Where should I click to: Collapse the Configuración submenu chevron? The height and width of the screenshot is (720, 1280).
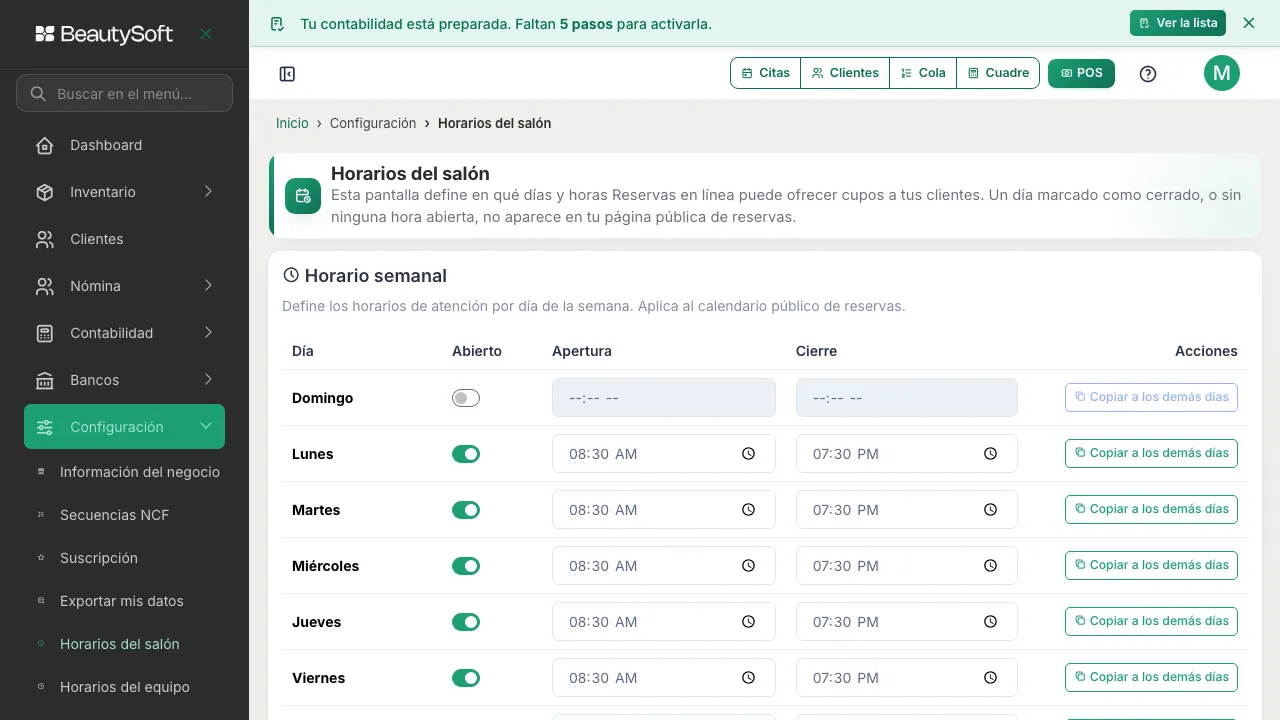[206, 427]
